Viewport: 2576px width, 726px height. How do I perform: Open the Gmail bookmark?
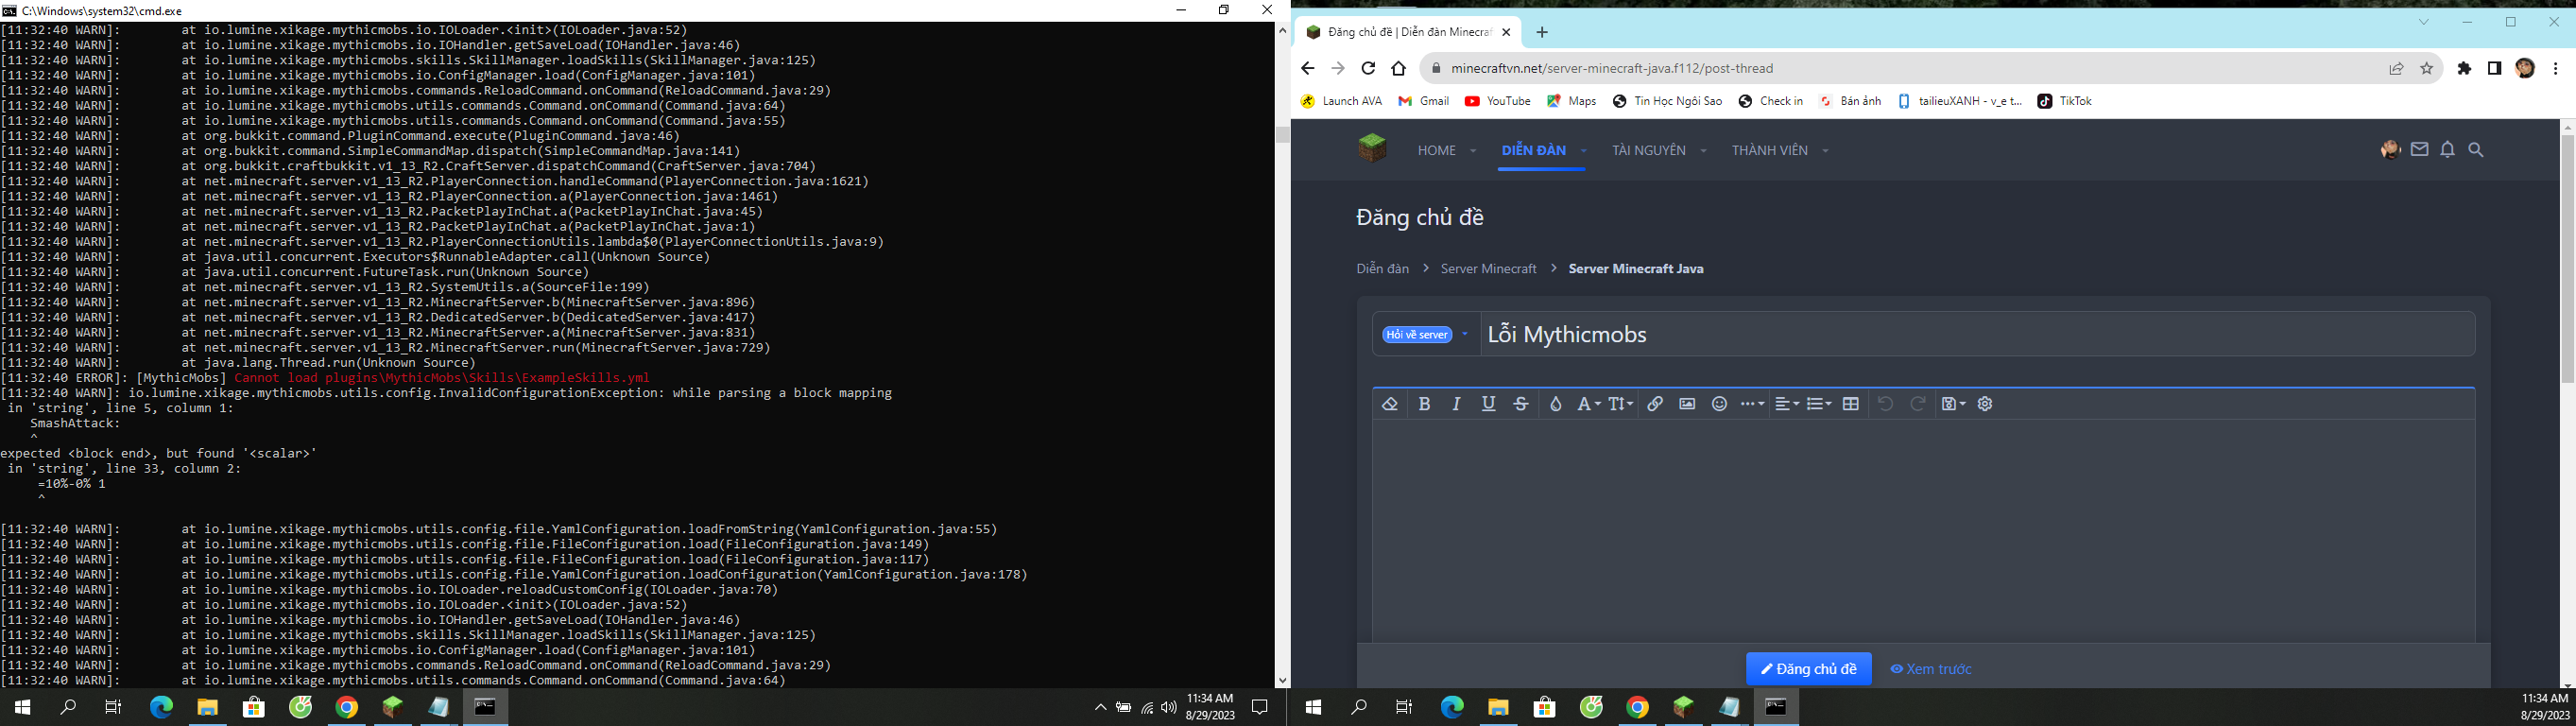tap(1424, 101)
